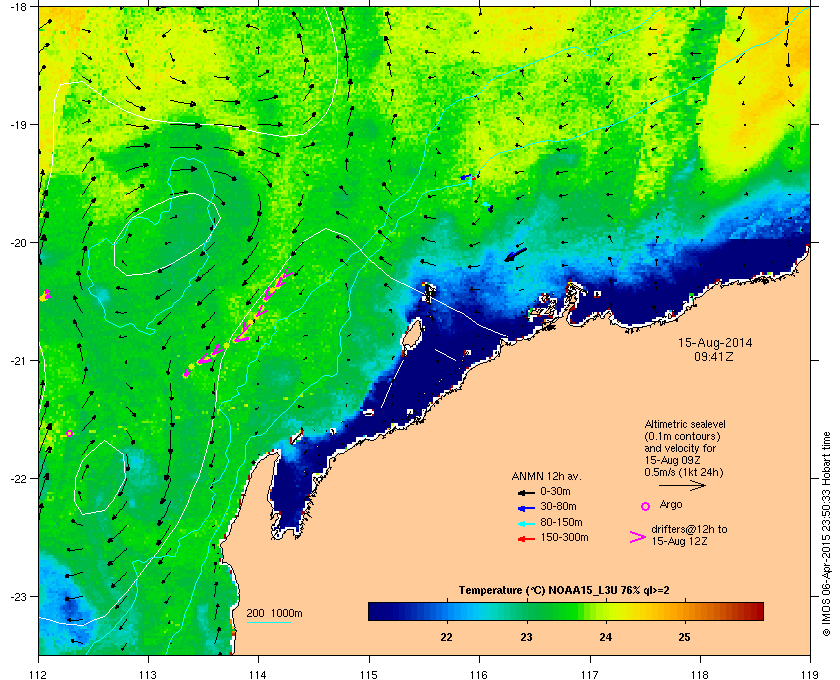Click the longitude axis label 117
The height and width of the screenshot is (680, 840).
(x=590, y=675)
